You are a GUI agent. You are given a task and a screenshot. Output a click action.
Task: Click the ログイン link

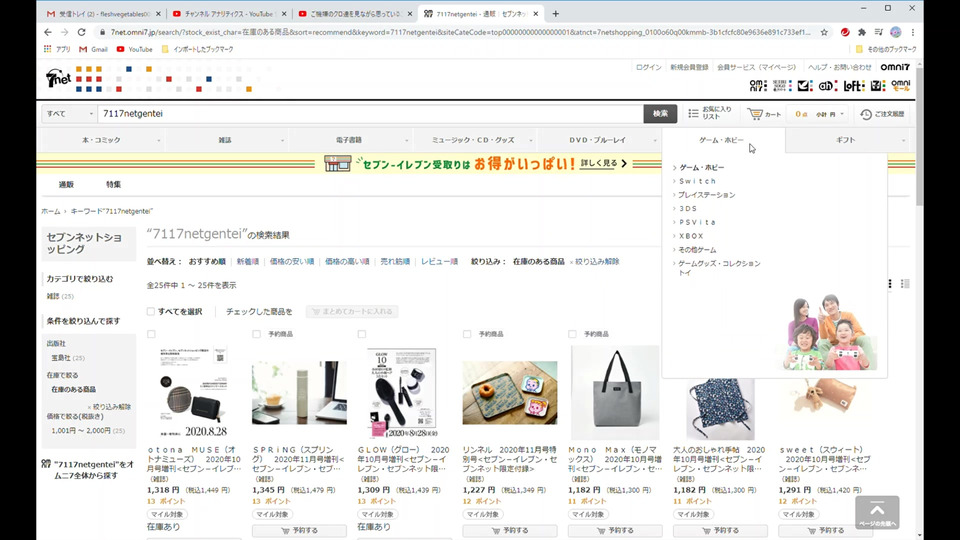(648, 67)
